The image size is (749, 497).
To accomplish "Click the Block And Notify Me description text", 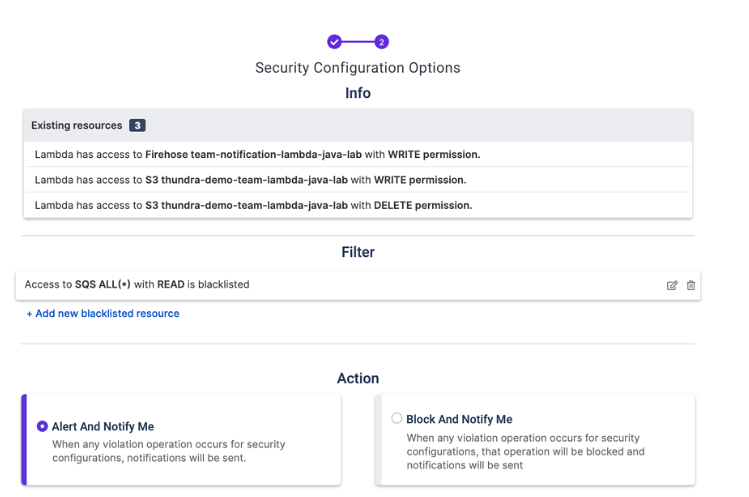I will click(523, 451).
